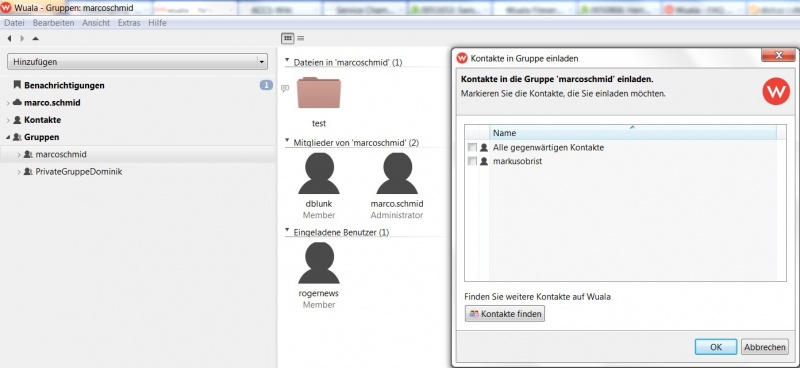Viewport: 800px width, 368px height.
Task: Confirm the invitation with OK
Action: (x=716, y=347)
